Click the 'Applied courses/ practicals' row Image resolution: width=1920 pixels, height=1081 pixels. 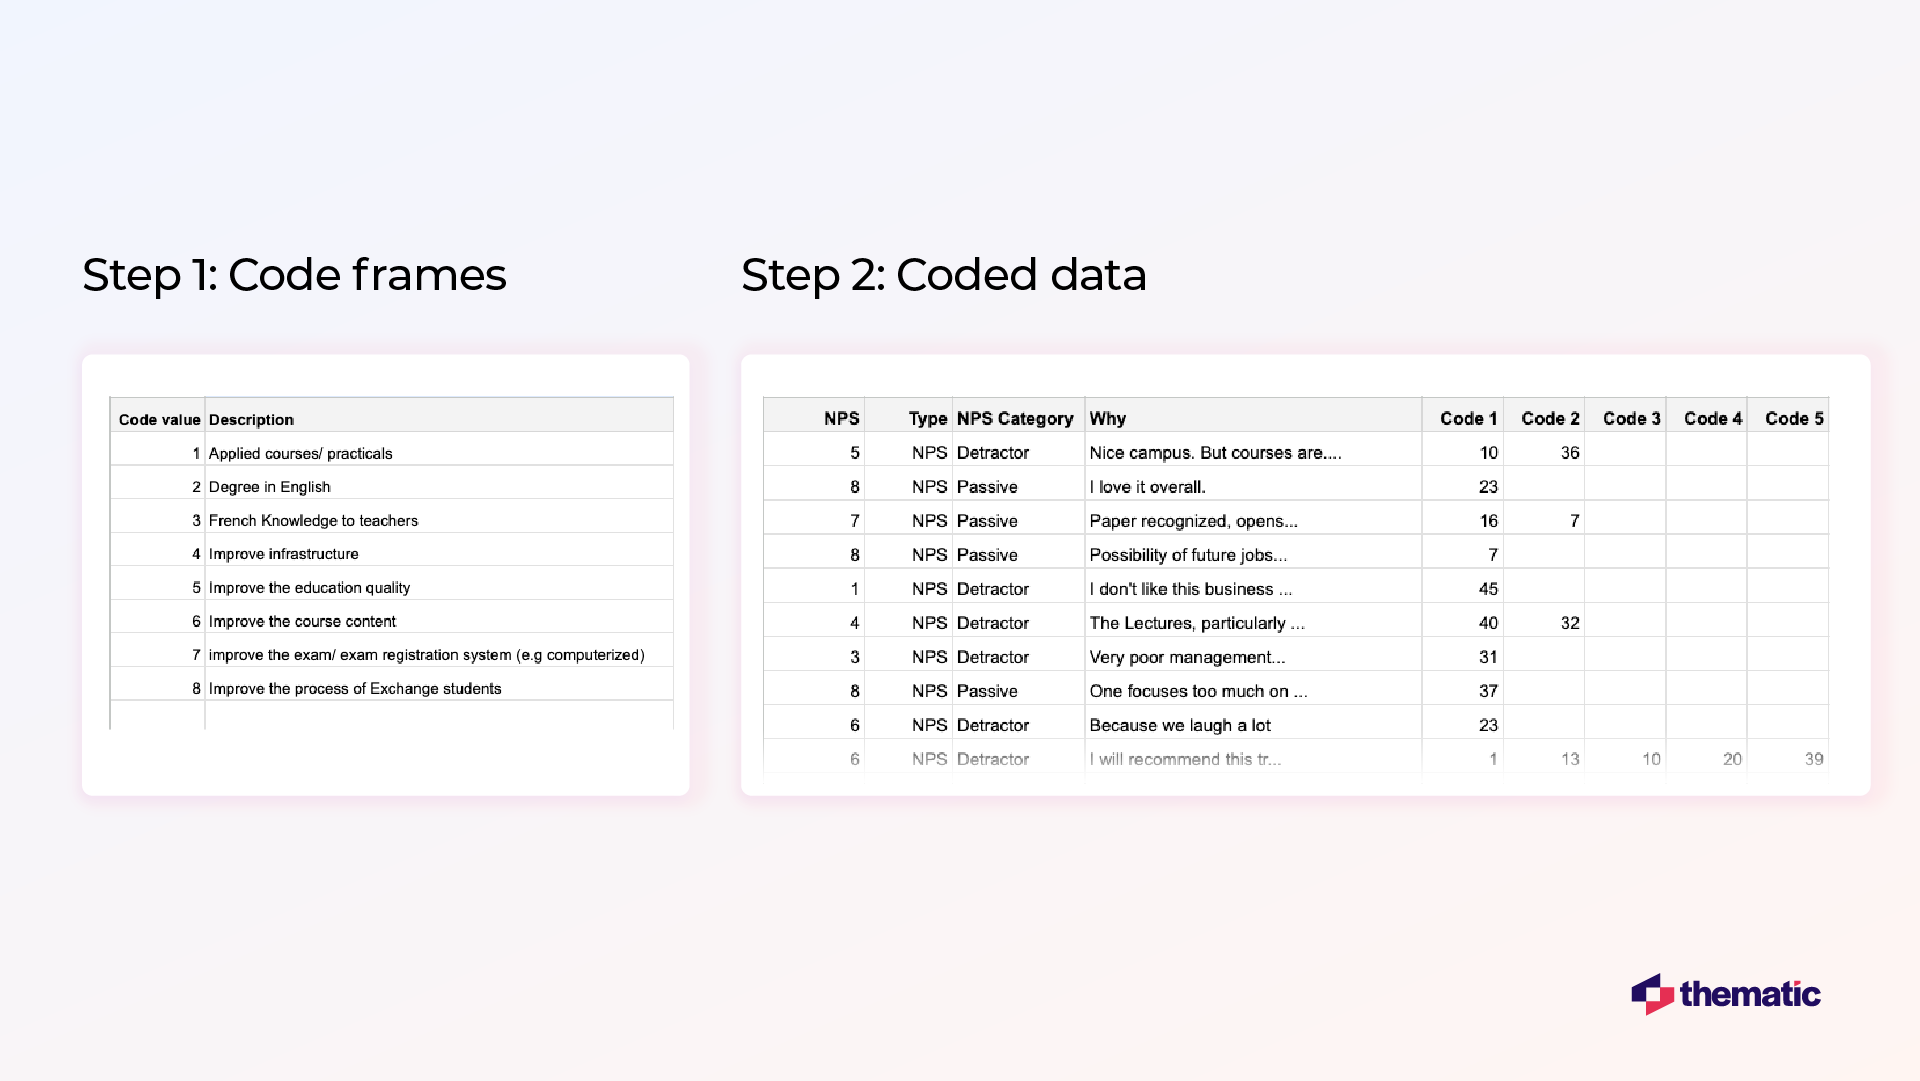coord(300,453)
